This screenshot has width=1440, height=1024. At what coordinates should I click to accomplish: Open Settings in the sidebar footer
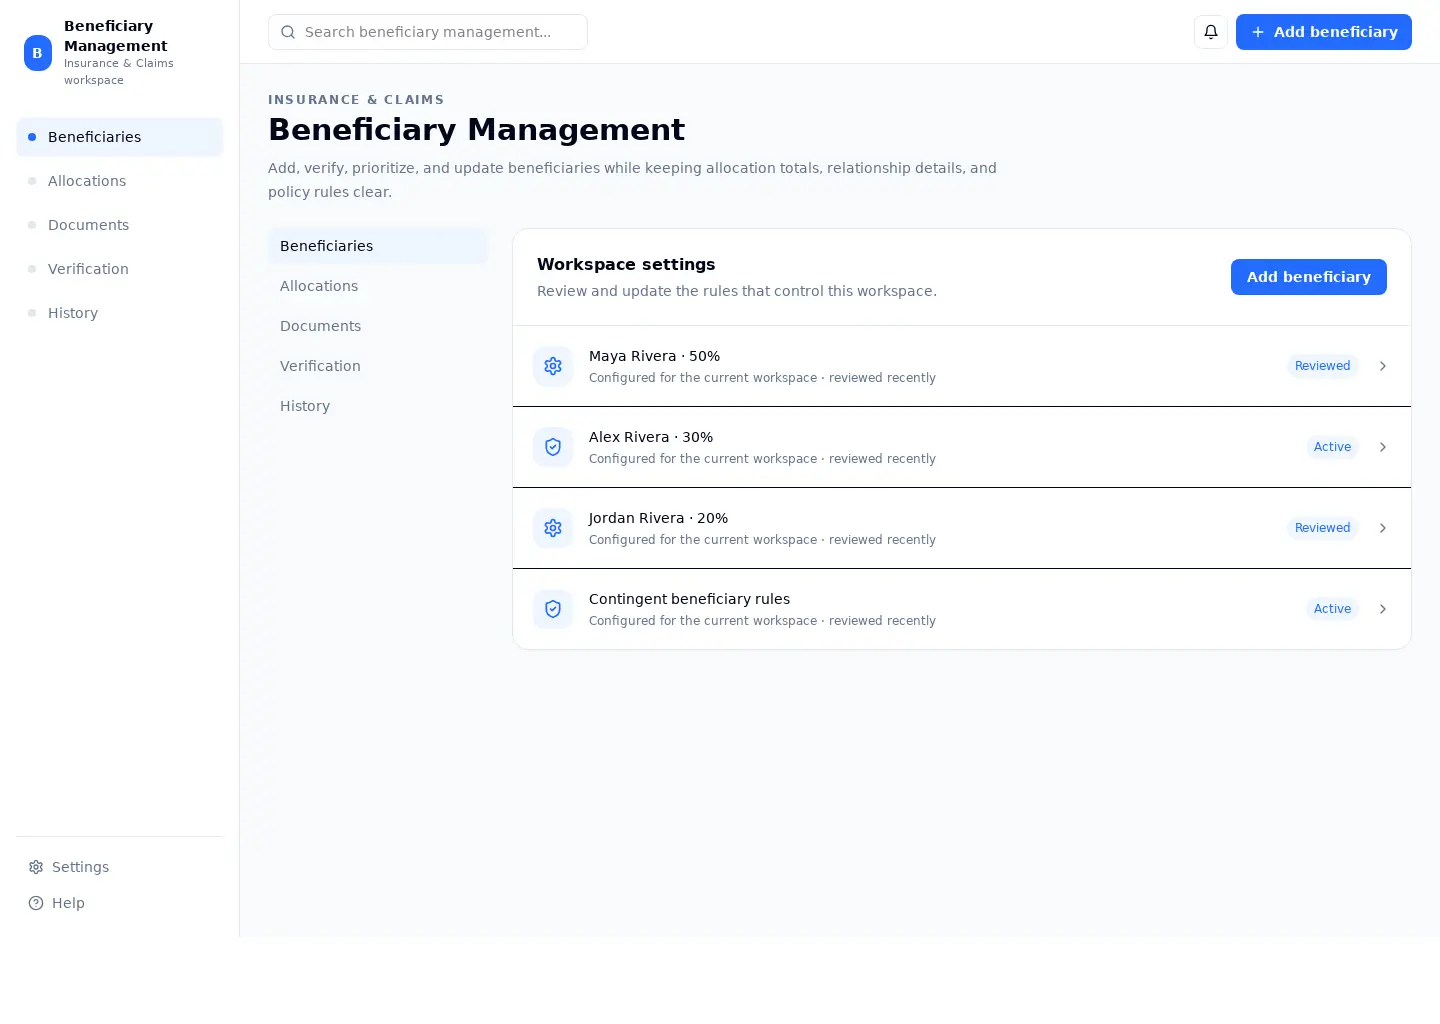tap(119, 867)
